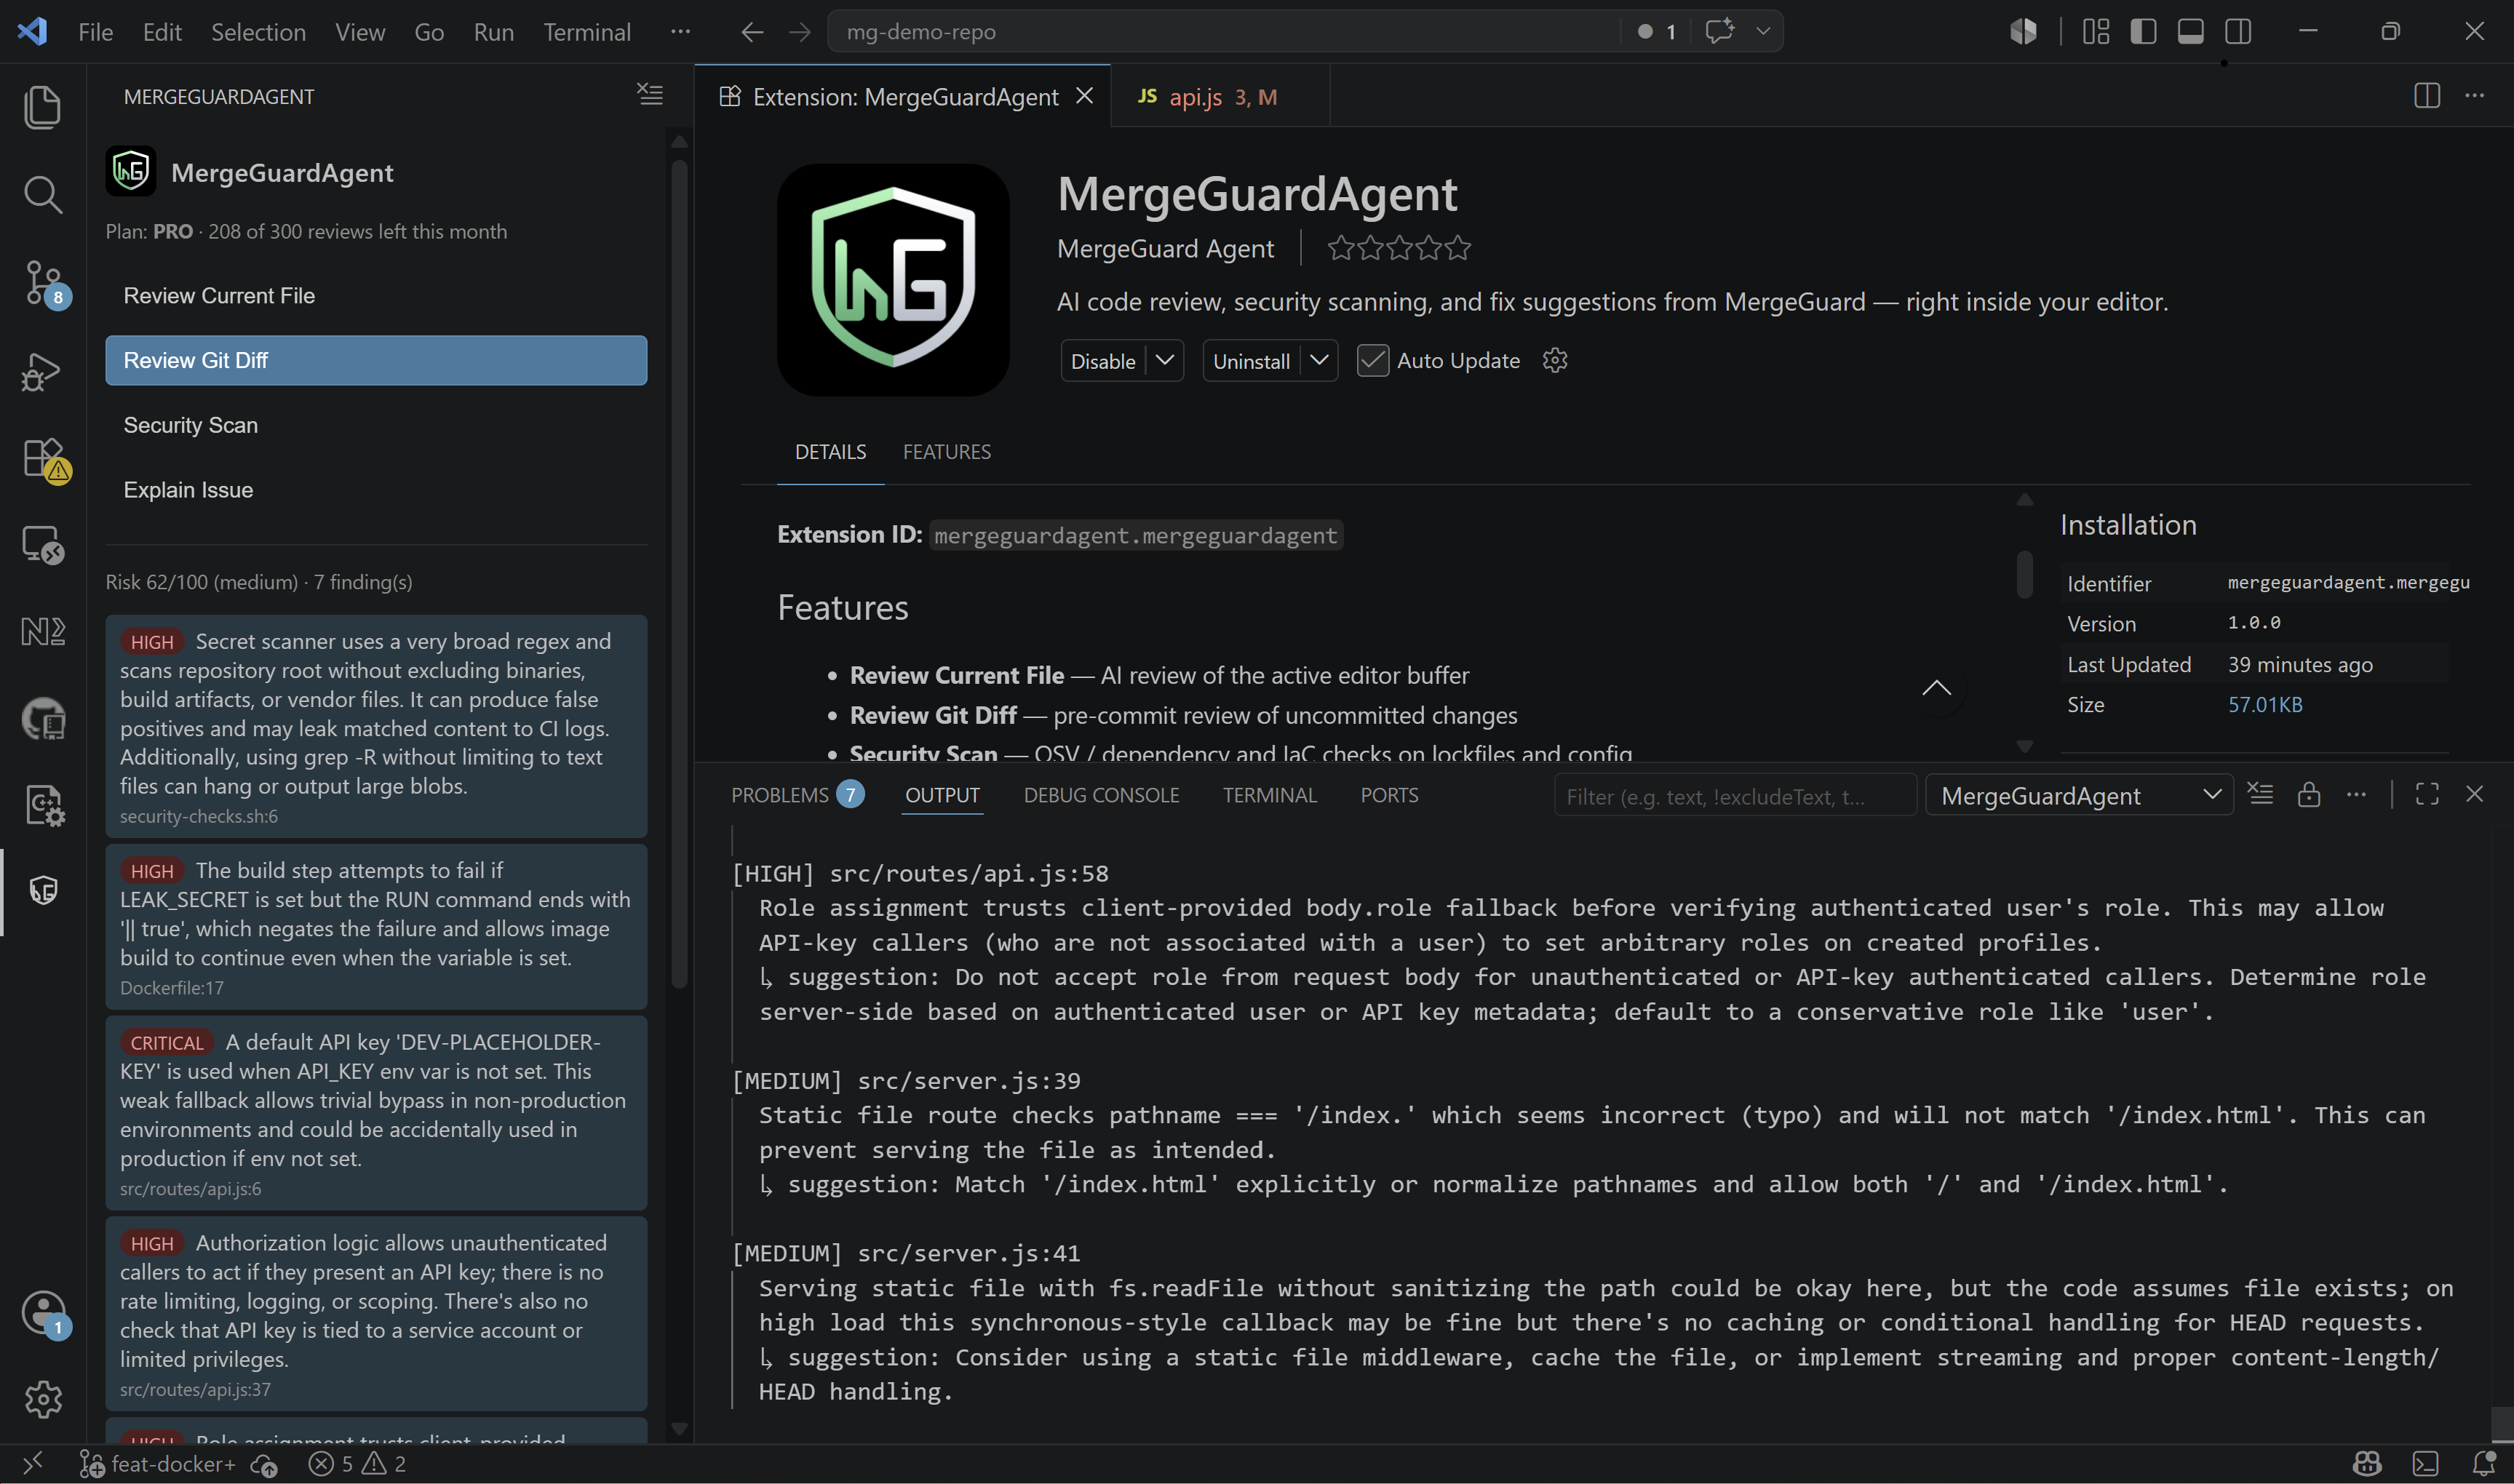Screen dimensions: 2514x1484
Task: Click the extension settings gear next to Auto Update
Action: 1554,360
